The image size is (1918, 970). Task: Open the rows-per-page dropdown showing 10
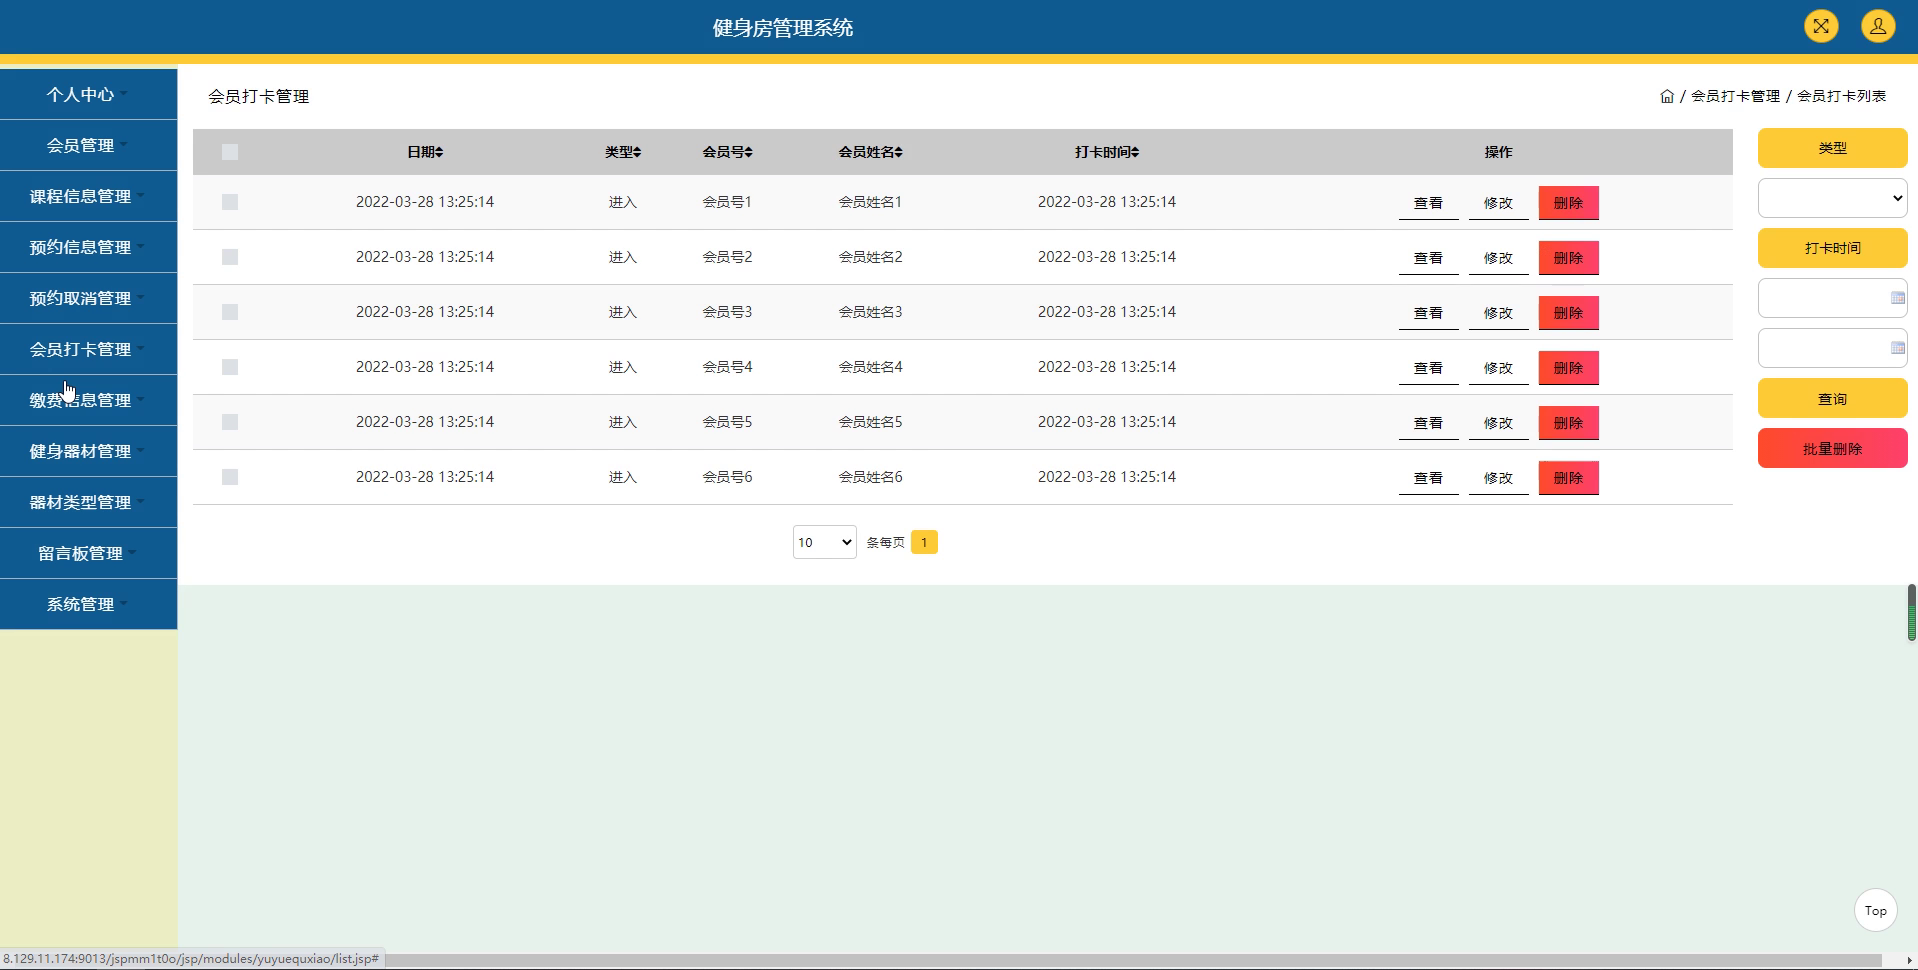pos(824,542)
